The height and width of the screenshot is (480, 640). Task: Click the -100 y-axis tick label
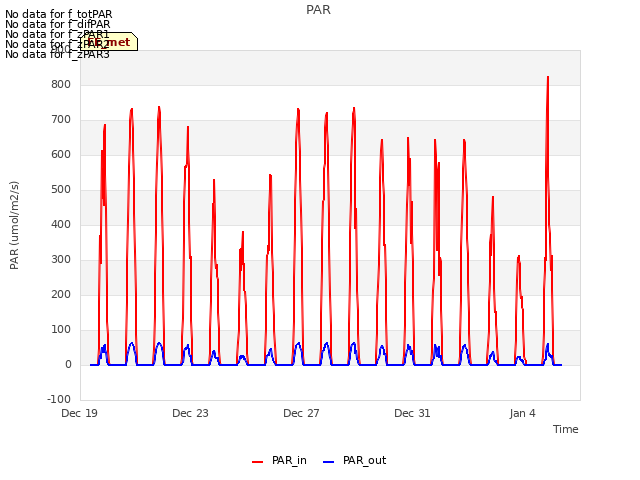click(59, 400)
